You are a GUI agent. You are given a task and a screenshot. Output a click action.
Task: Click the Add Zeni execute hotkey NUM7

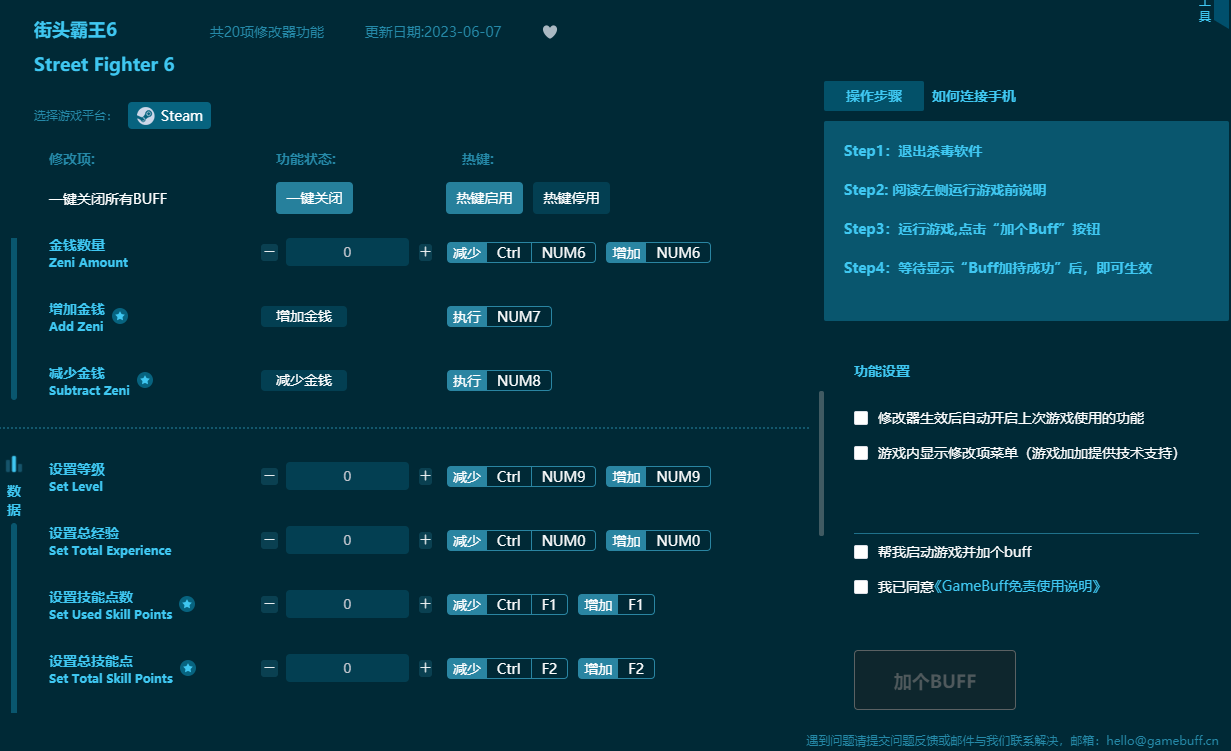(x=499, y=317)
